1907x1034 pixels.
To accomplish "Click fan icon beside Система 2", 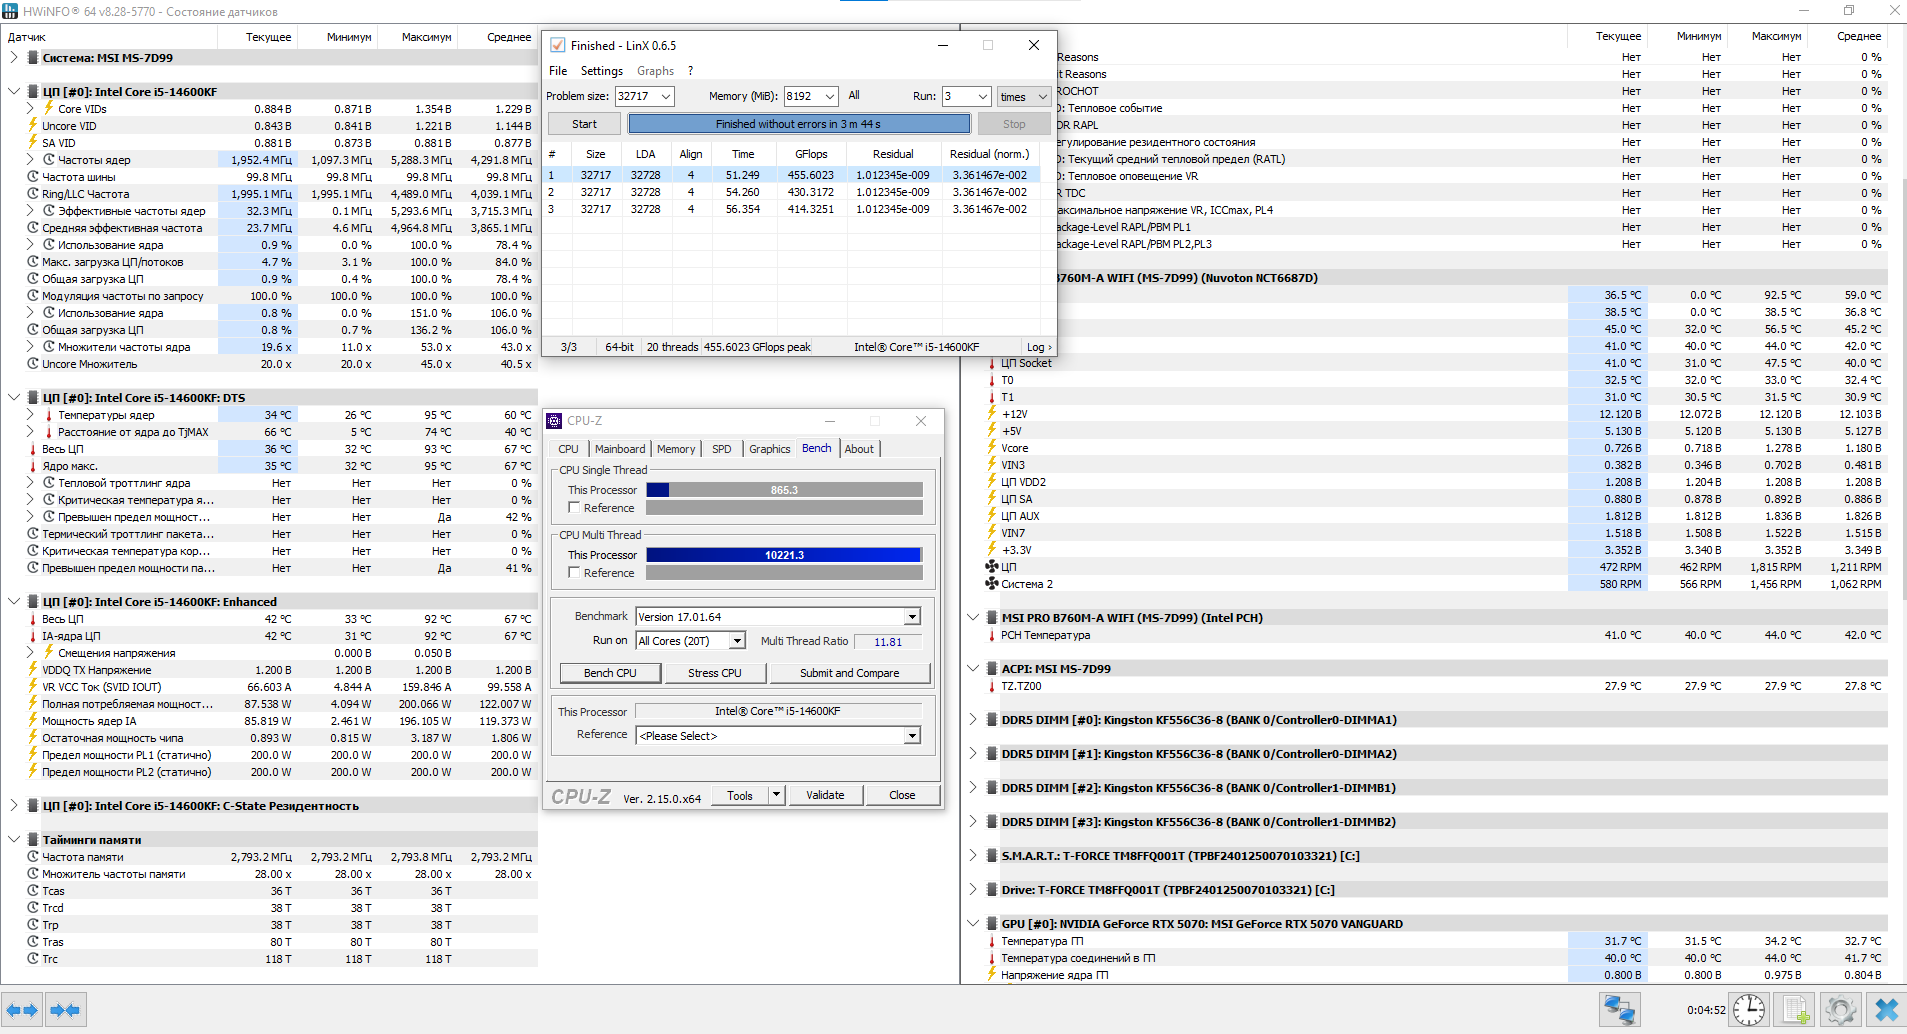I will point(992,584).
